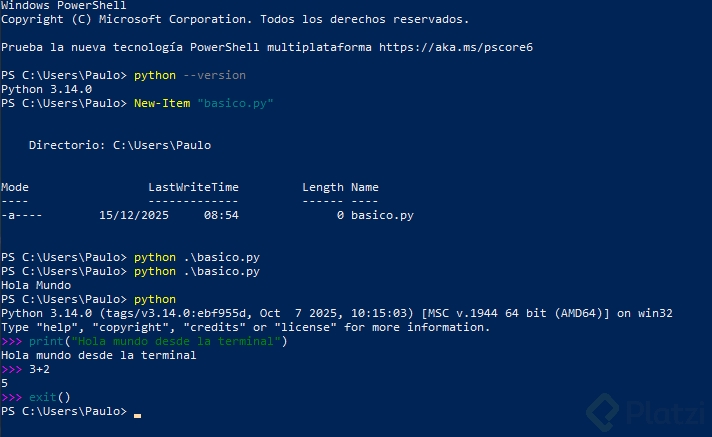Click the Name column header

pyautogui.click(x=365, y=187)
